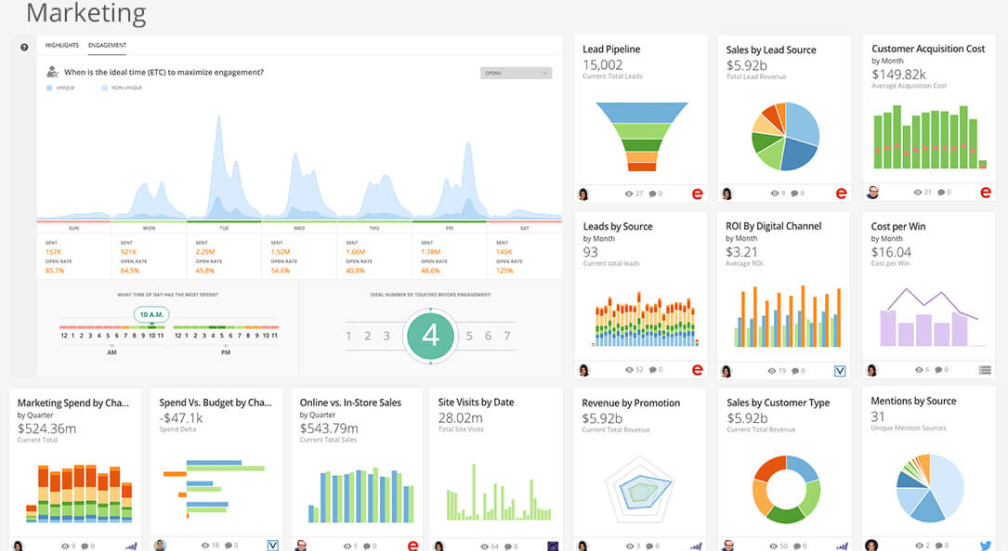Select the Engagement tab
This screenshot has height=551, width=1008.
click(107, 46)
